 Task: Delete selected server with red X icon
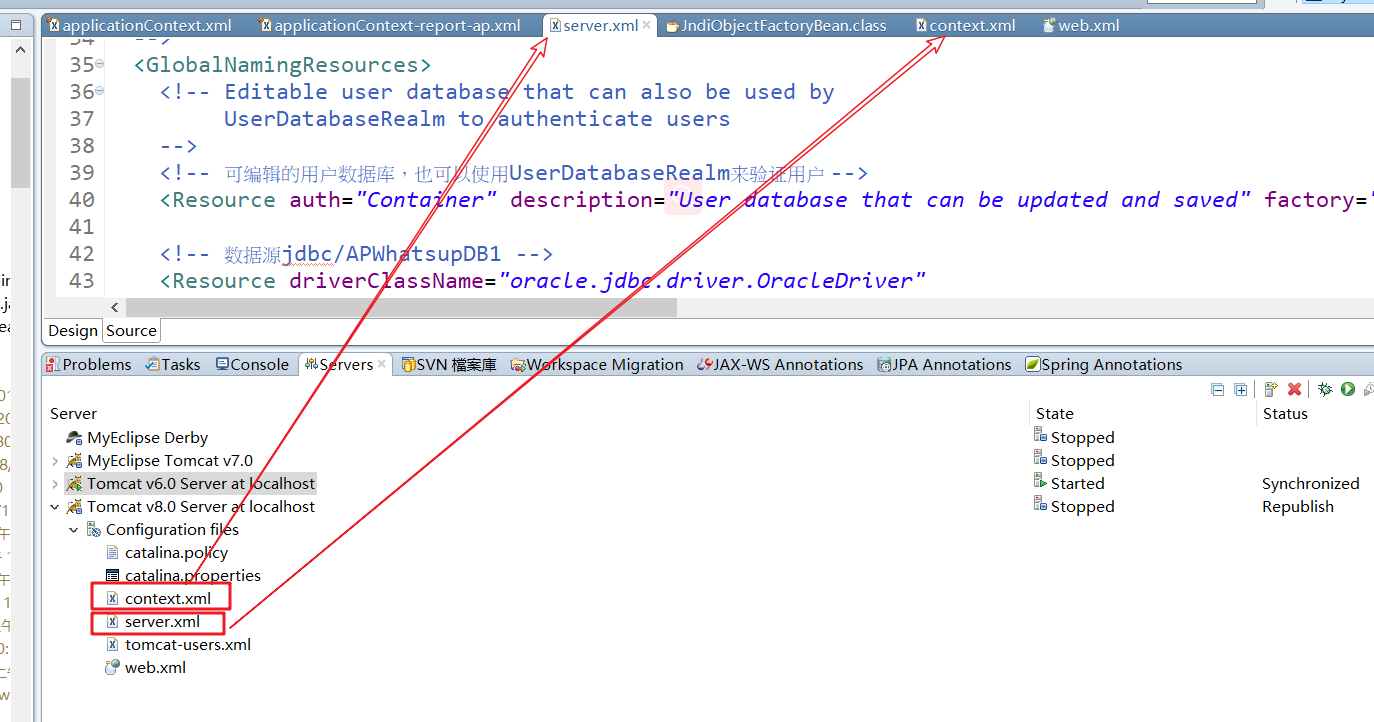coord(1294,389)
